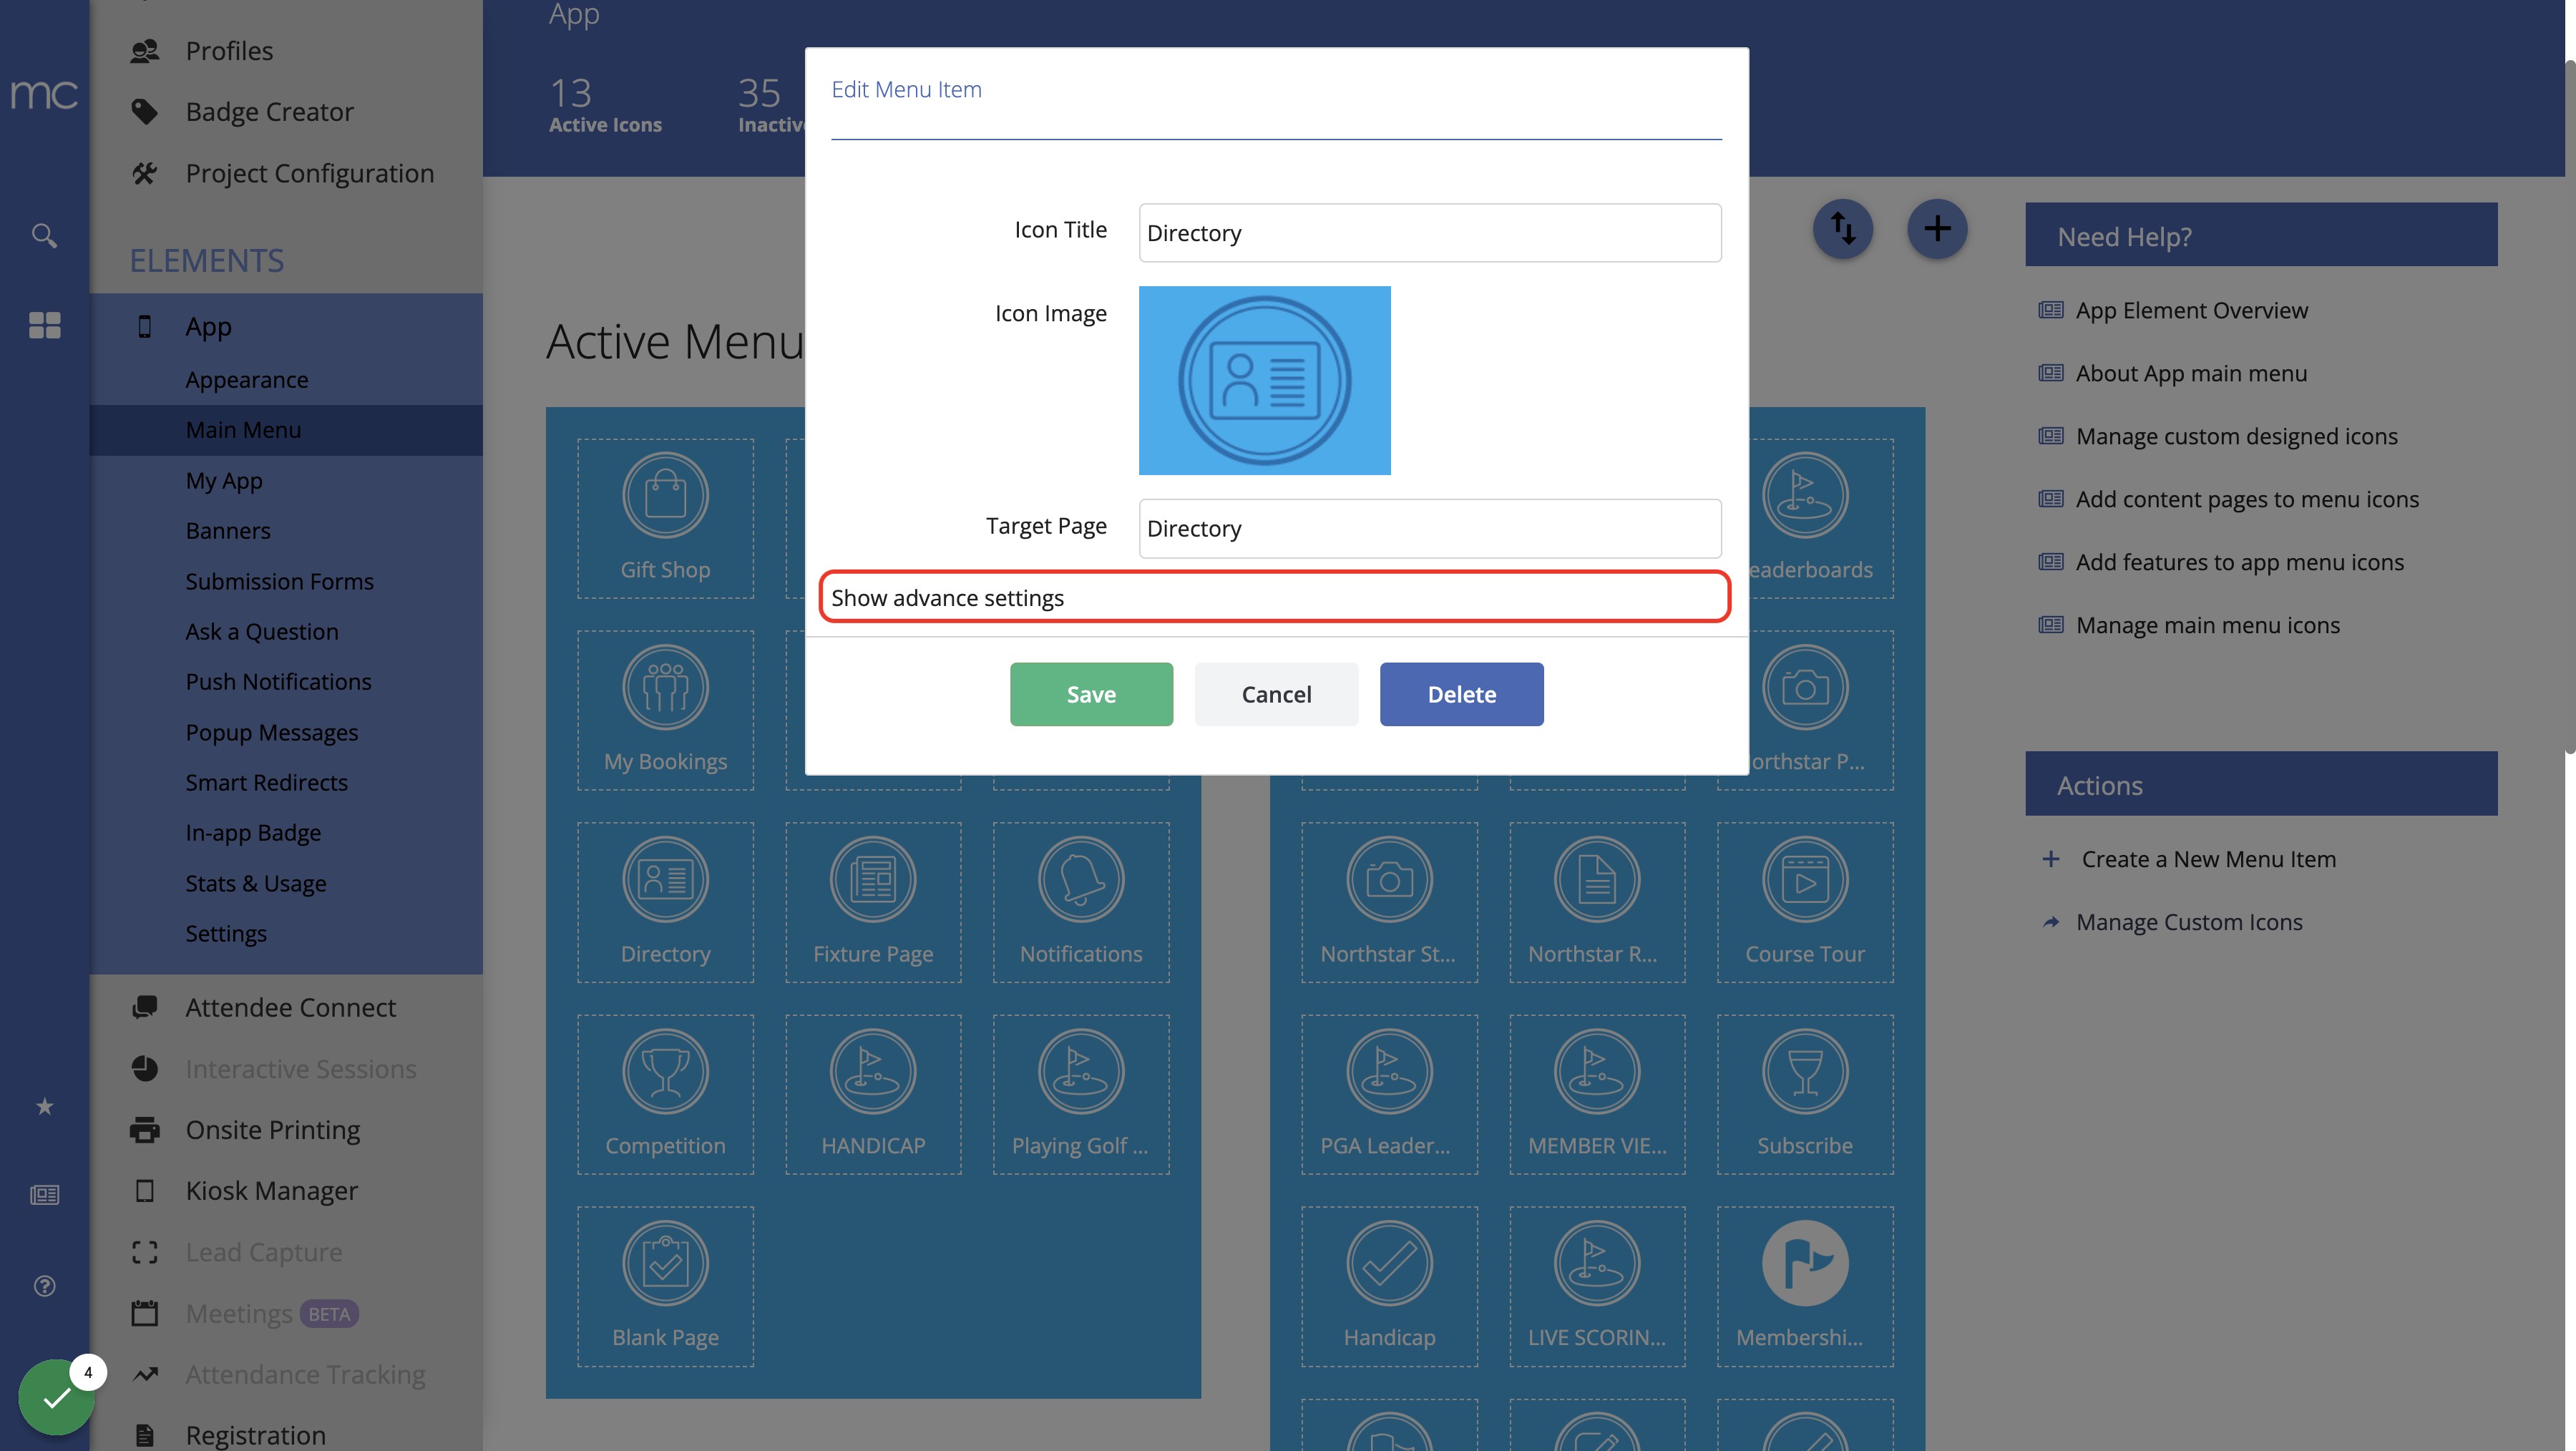Viewport: 2576px width, 1451px height.
Task: Open Manage main menu icons help link
Action: click(x=2207, y=625)
